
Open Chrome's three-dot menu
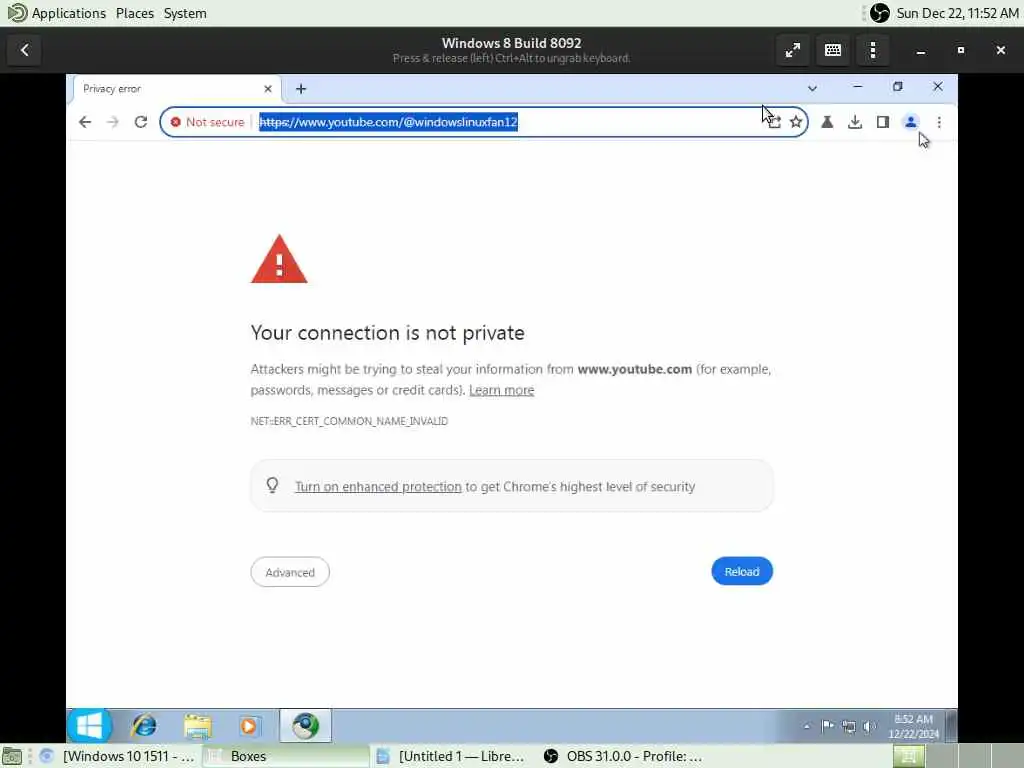pyautogui.click(x=939, y=122)
